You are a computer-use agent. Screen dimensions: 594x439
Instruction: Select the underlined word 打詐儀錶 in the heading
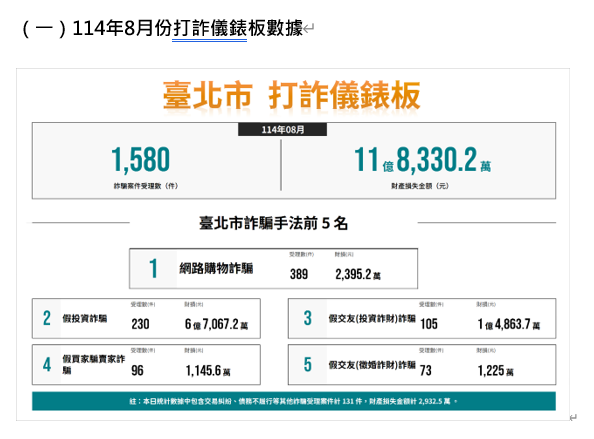[x=209, y=29]
